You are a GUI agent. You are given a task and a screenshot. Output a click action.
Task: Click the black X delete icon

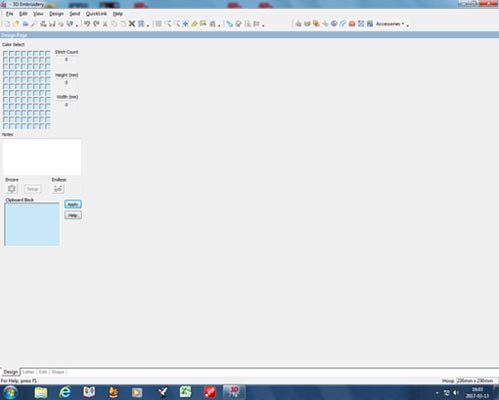coord(132,24)
